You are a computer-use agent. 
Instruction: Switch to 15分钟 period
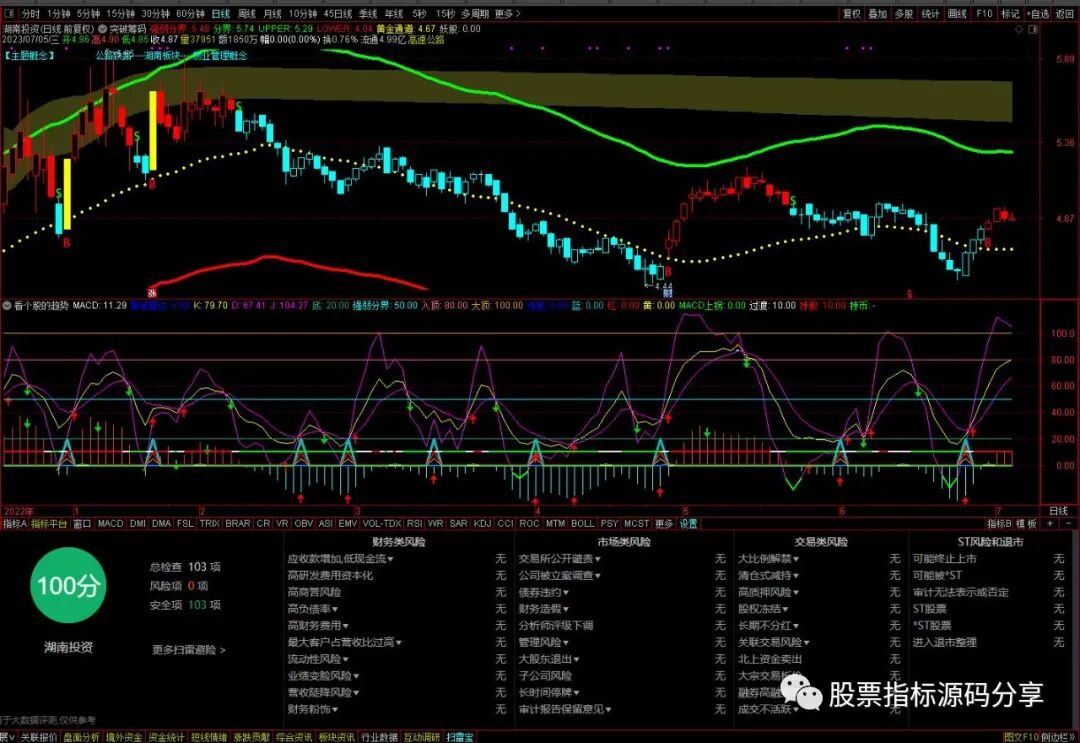[121, 14]
